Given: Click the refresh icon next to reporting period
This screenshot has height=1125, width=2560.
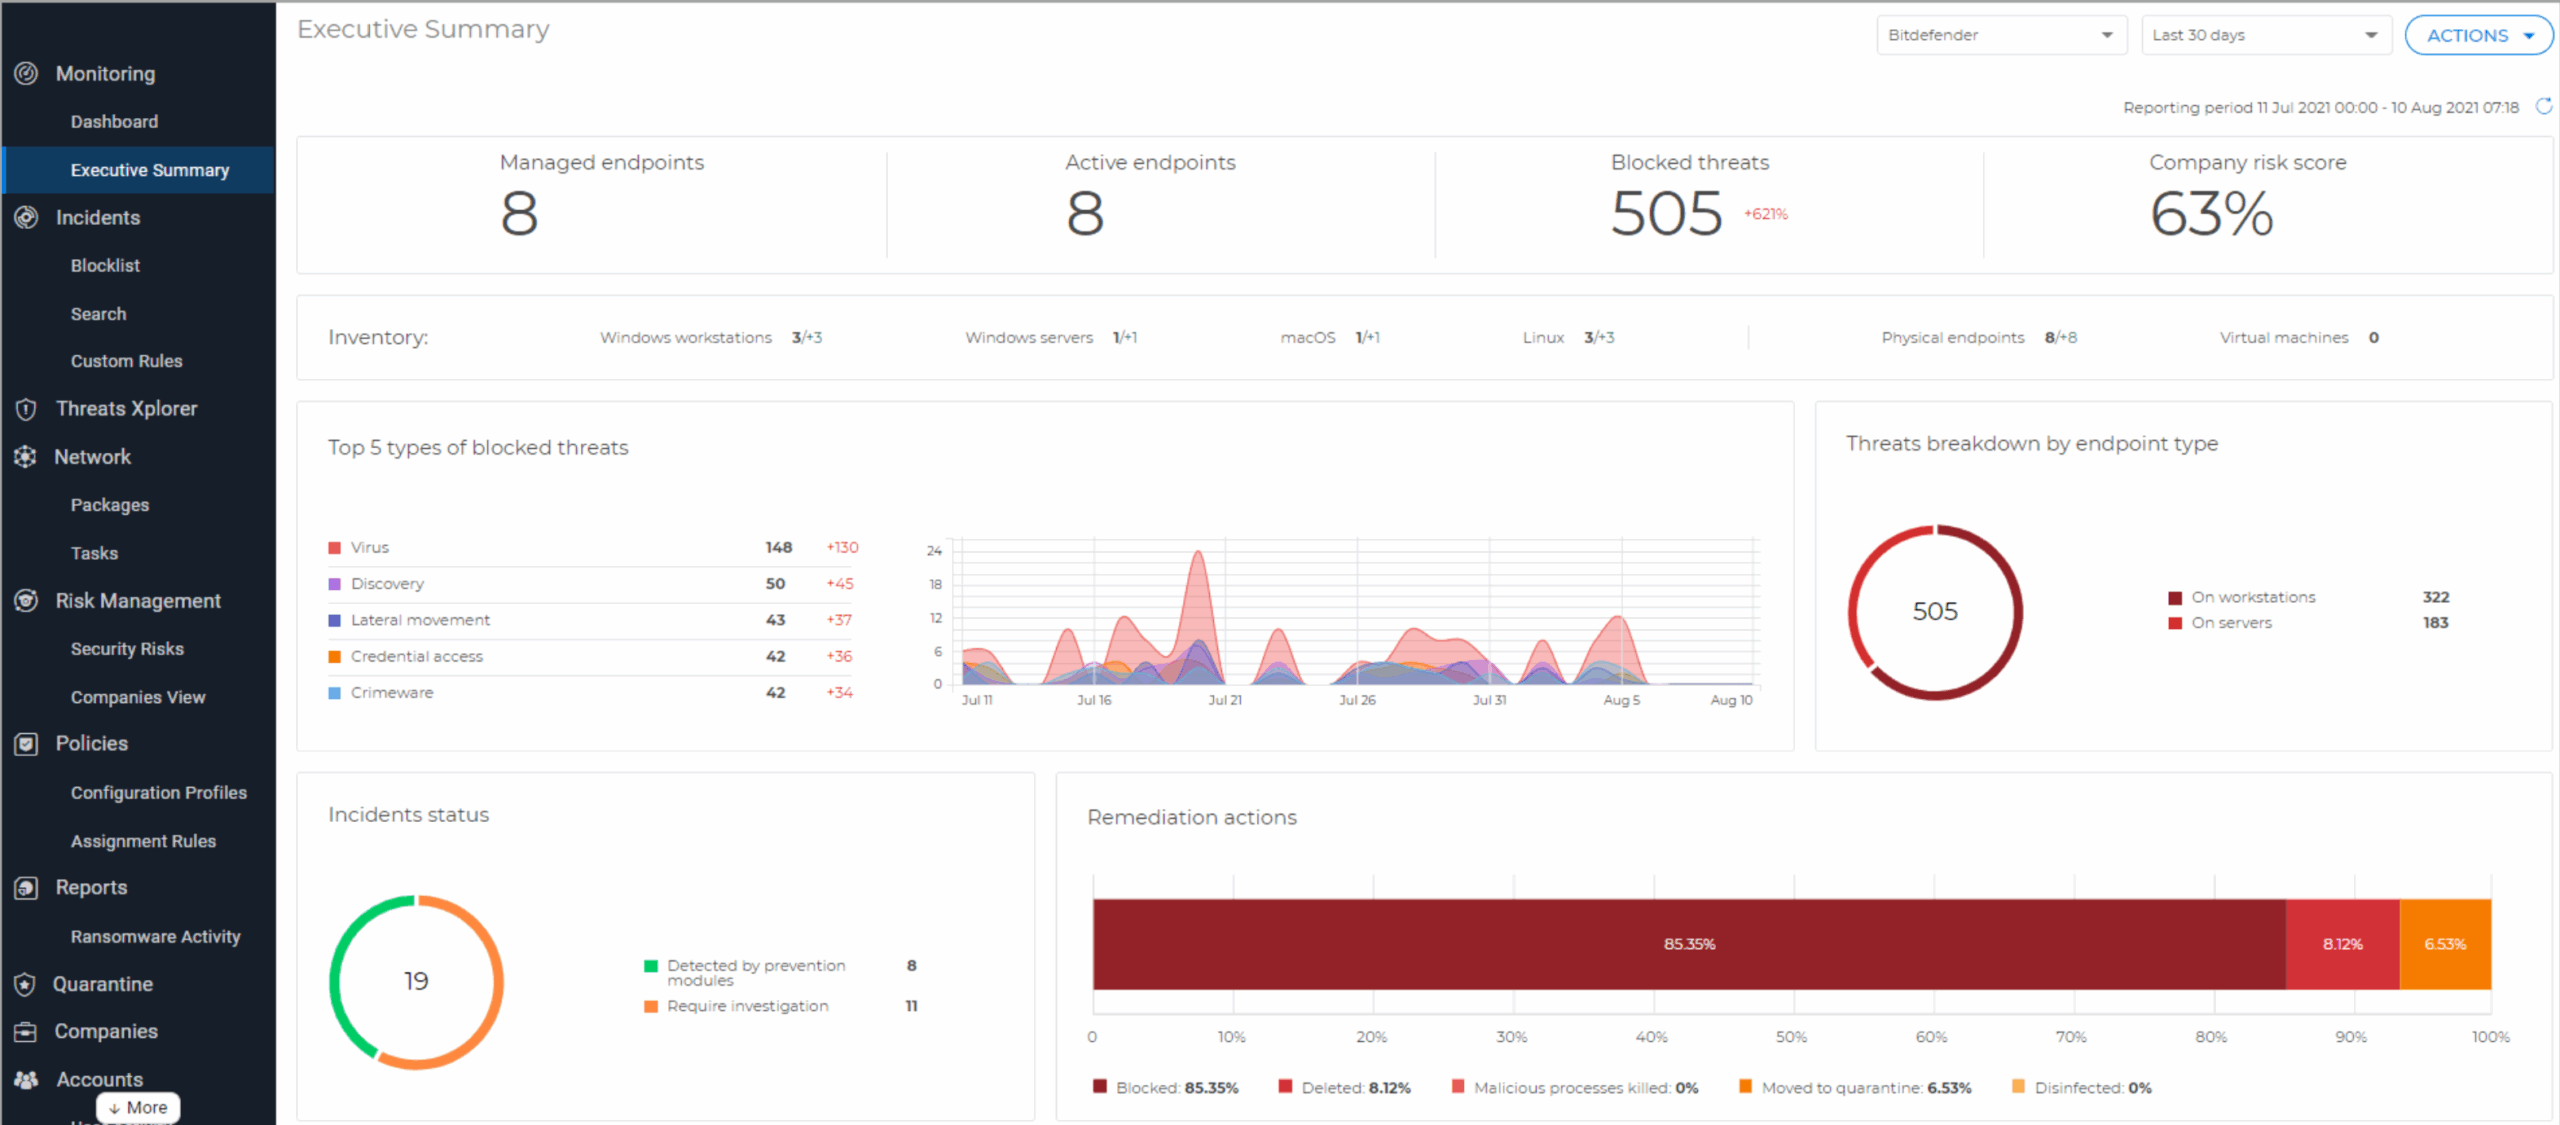Looking at the screenshot, I should (x=2544, y=107).
